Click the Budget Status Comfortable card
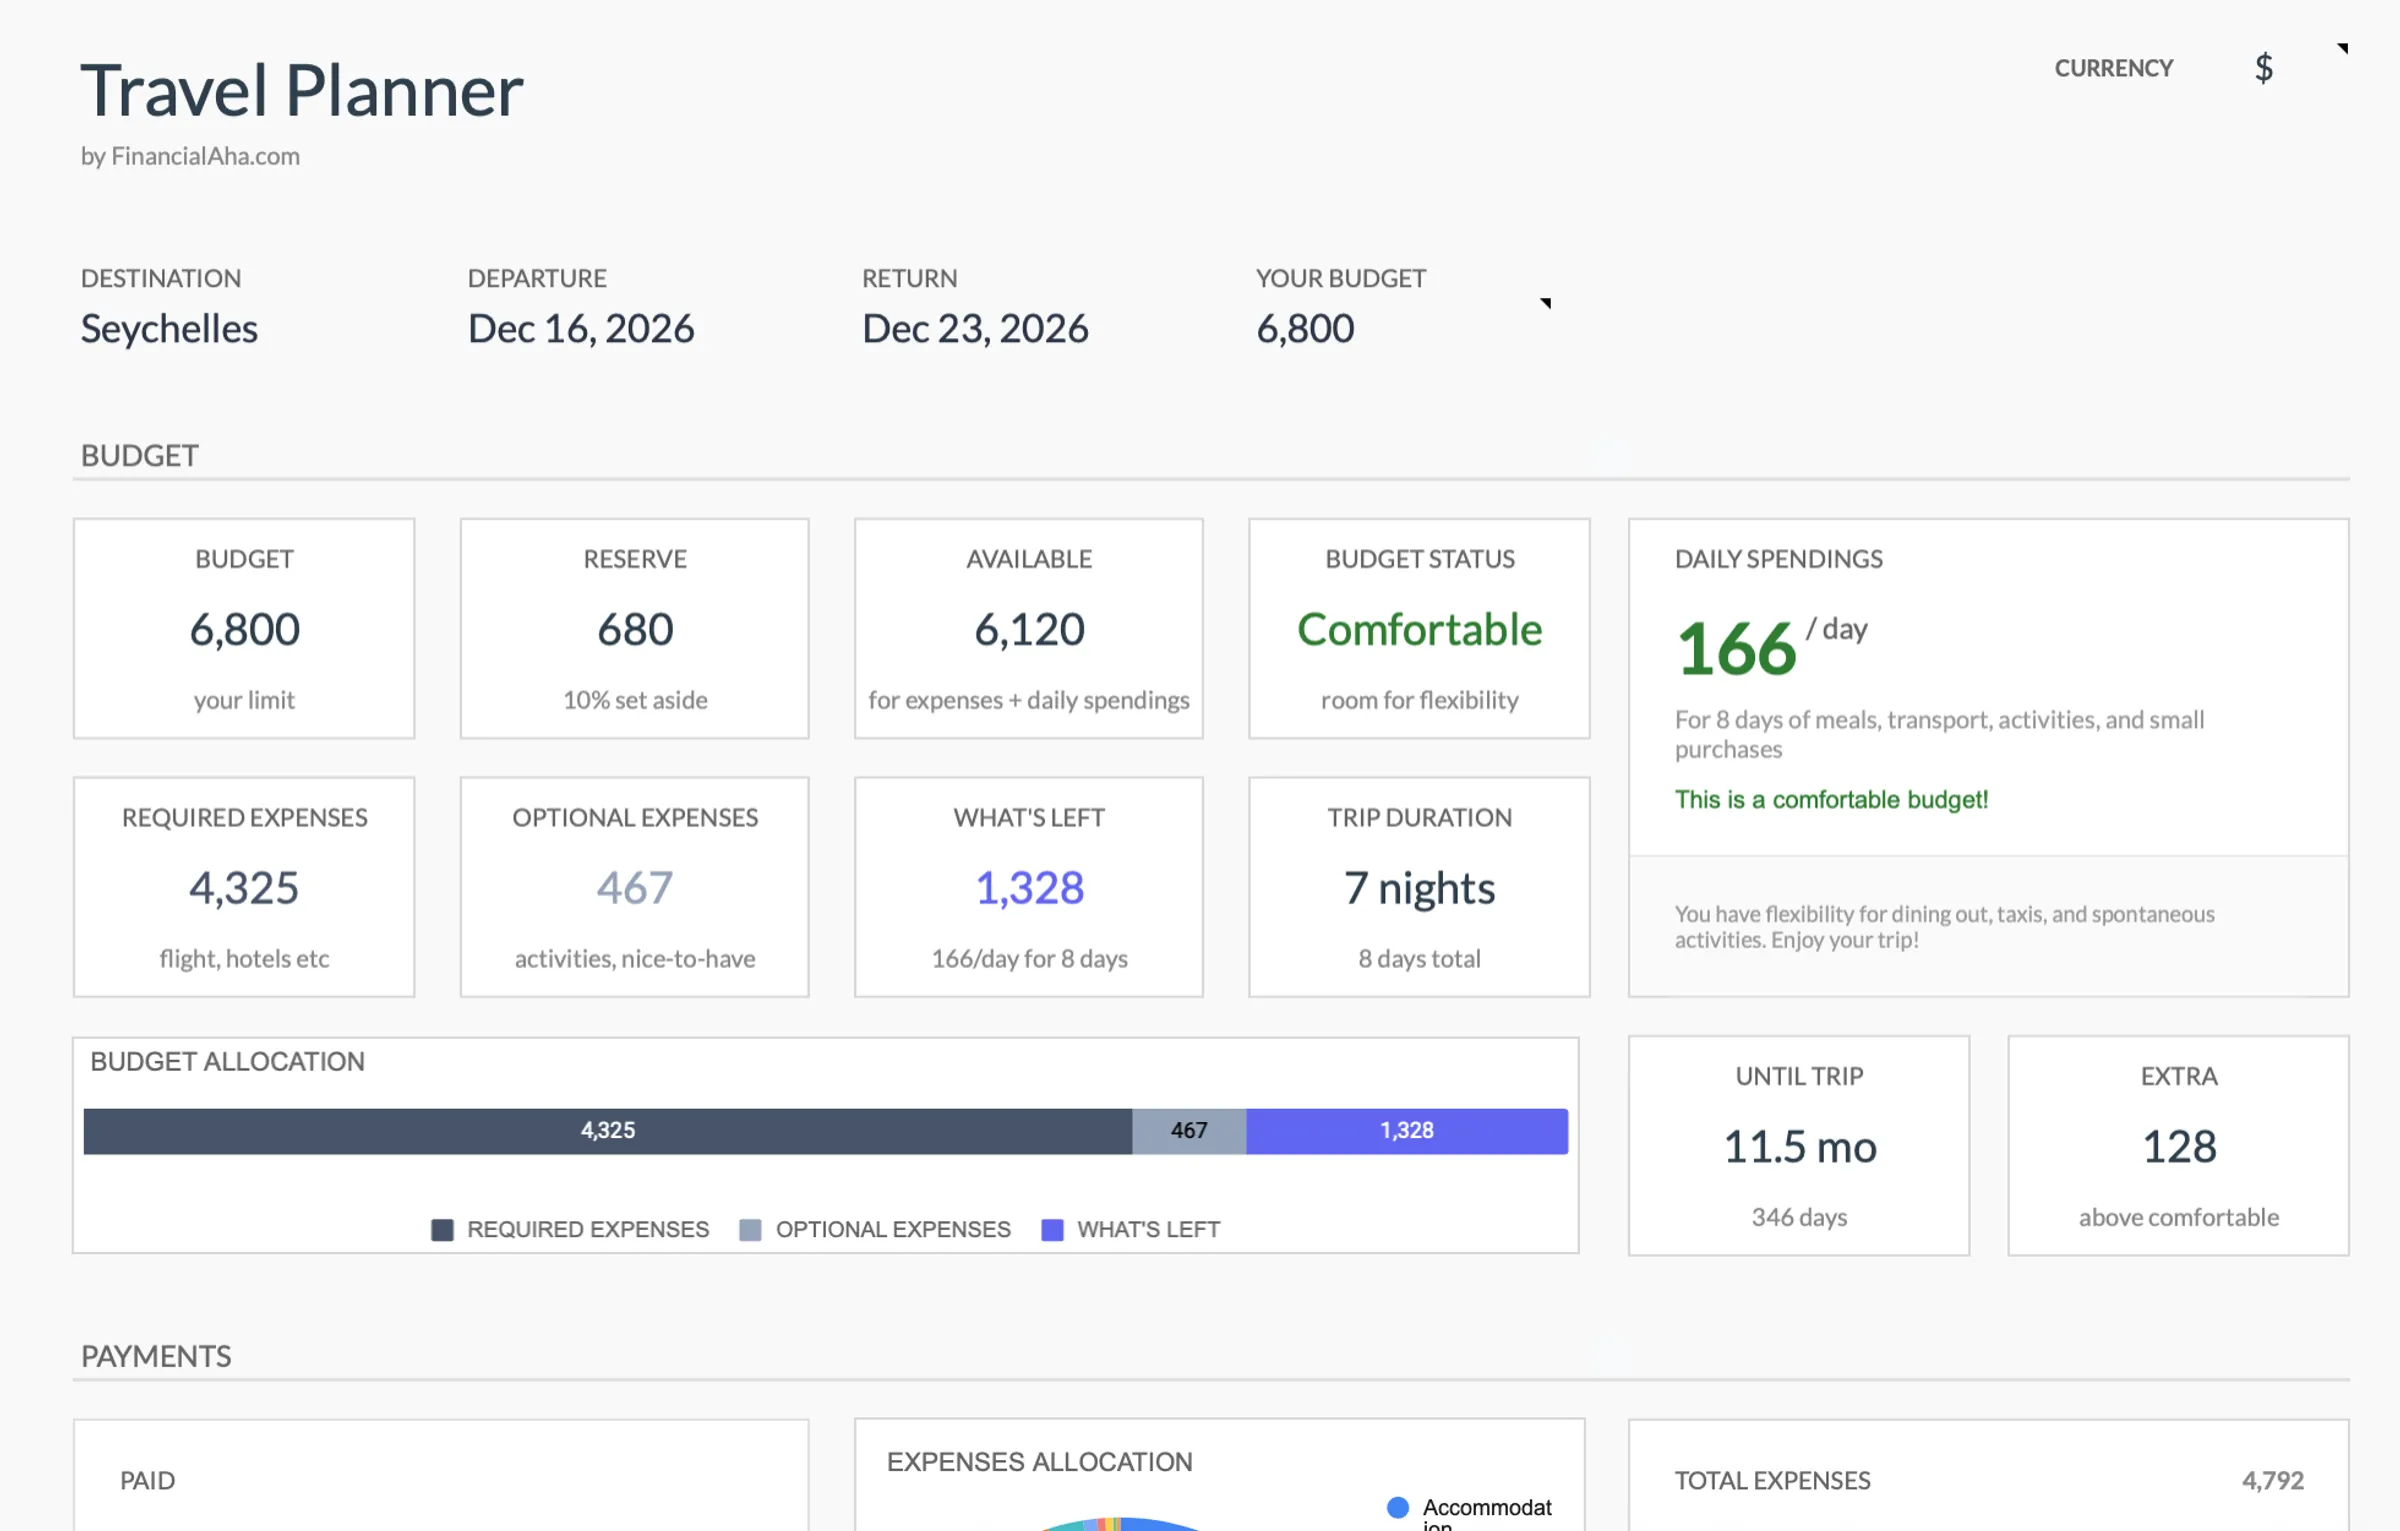 pyautogui.click(x=1418, y=629)
